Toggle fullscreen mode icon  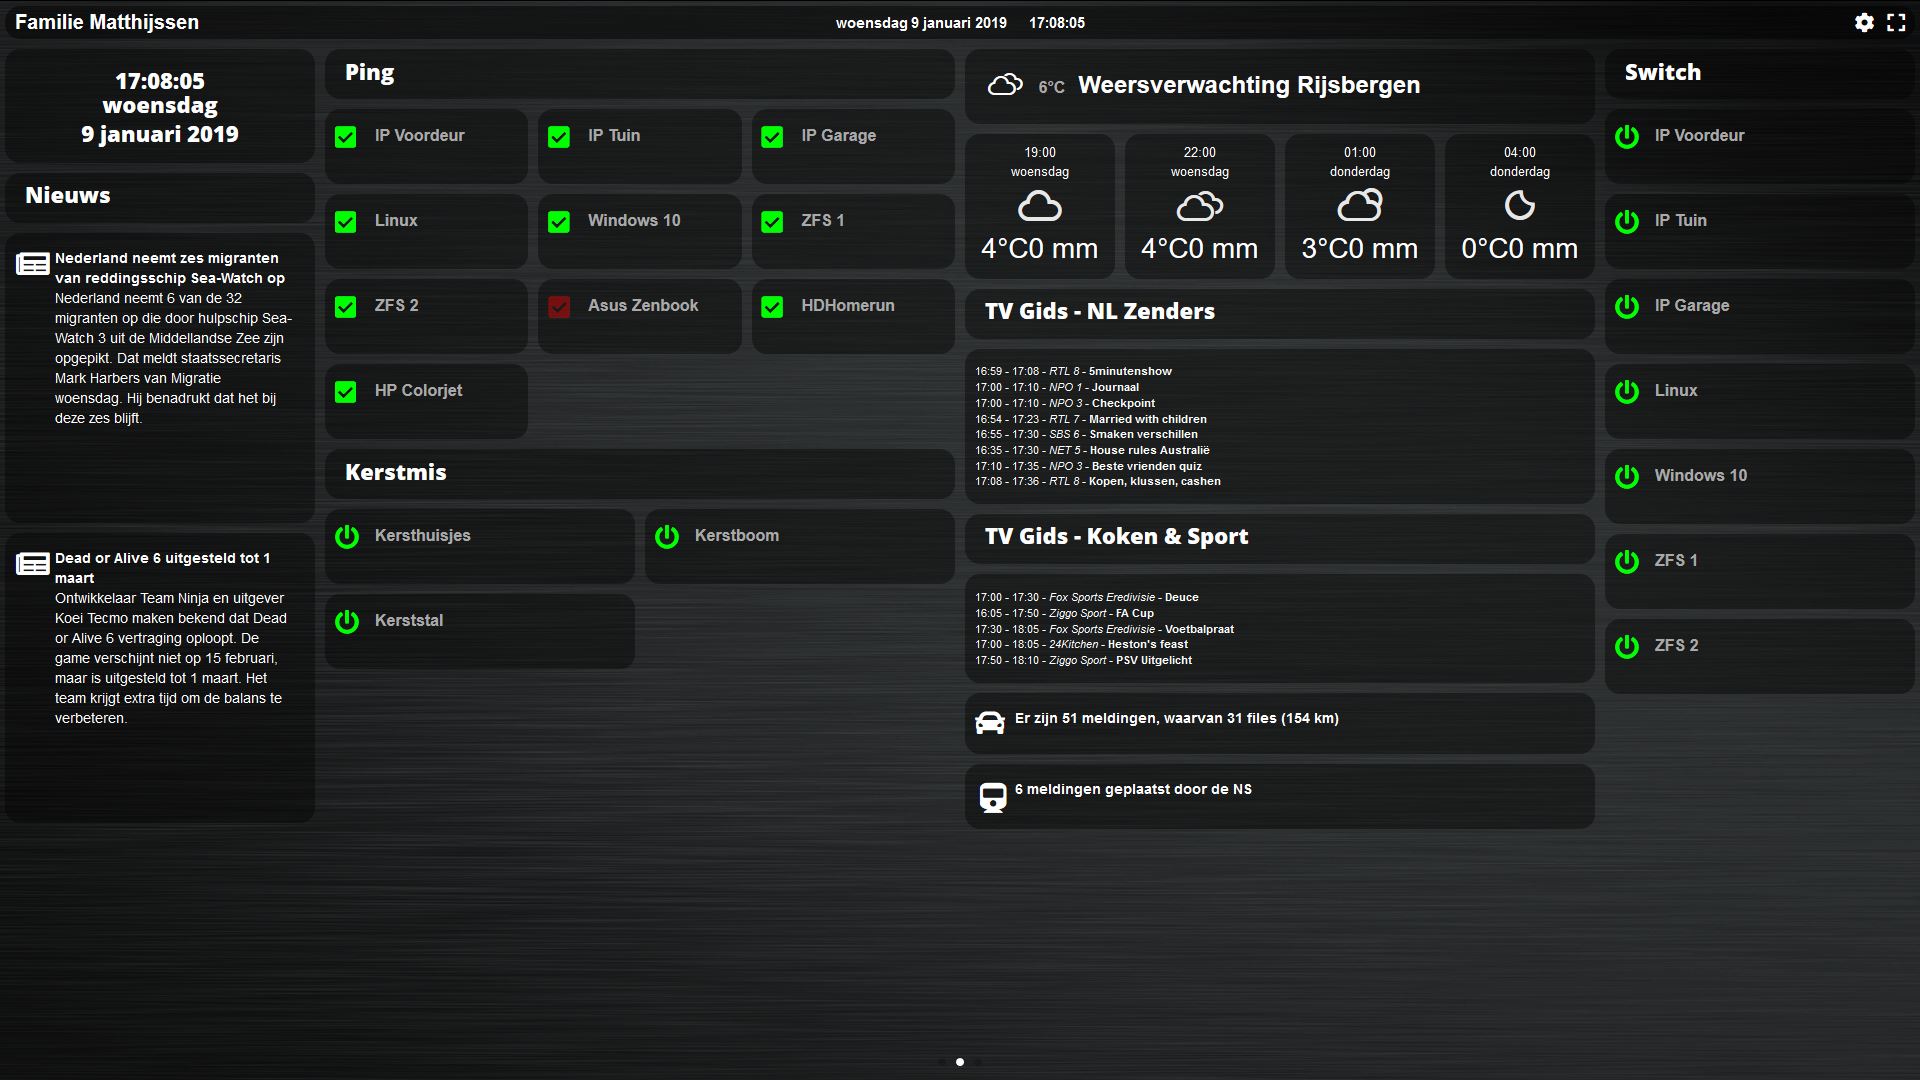[x=1896, y=22]
